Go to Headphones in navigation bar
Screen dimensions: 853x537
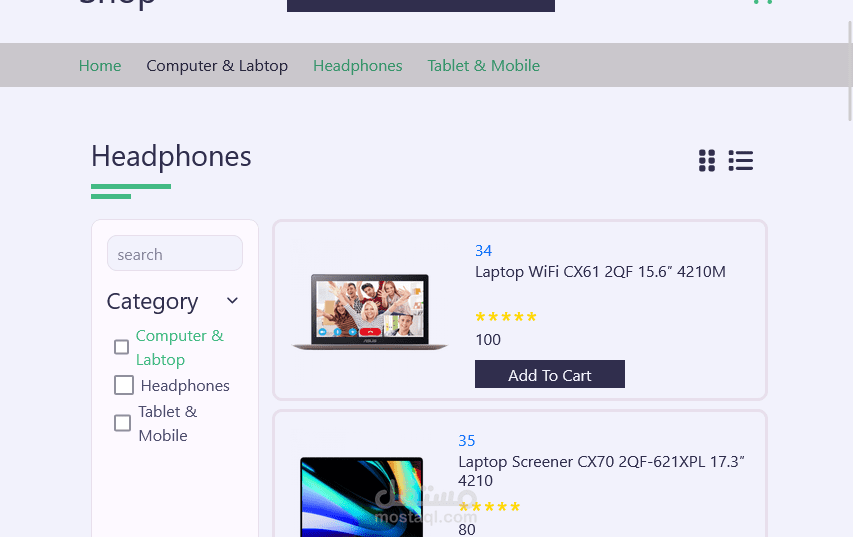point(357,65)
